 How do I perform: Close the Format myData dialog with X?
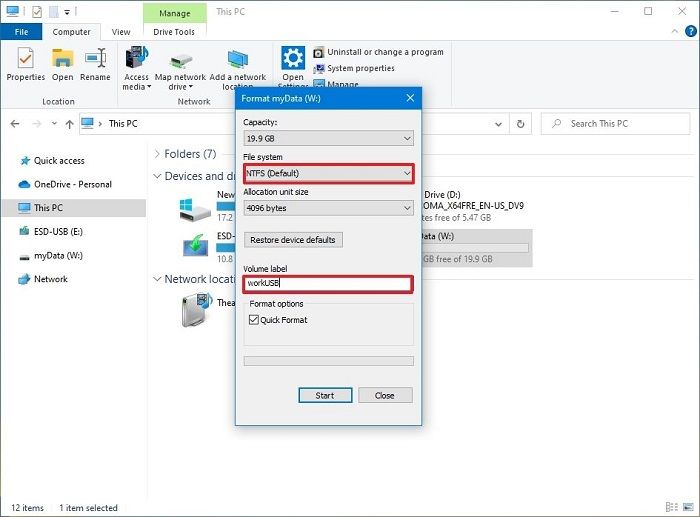pos(410,98)
